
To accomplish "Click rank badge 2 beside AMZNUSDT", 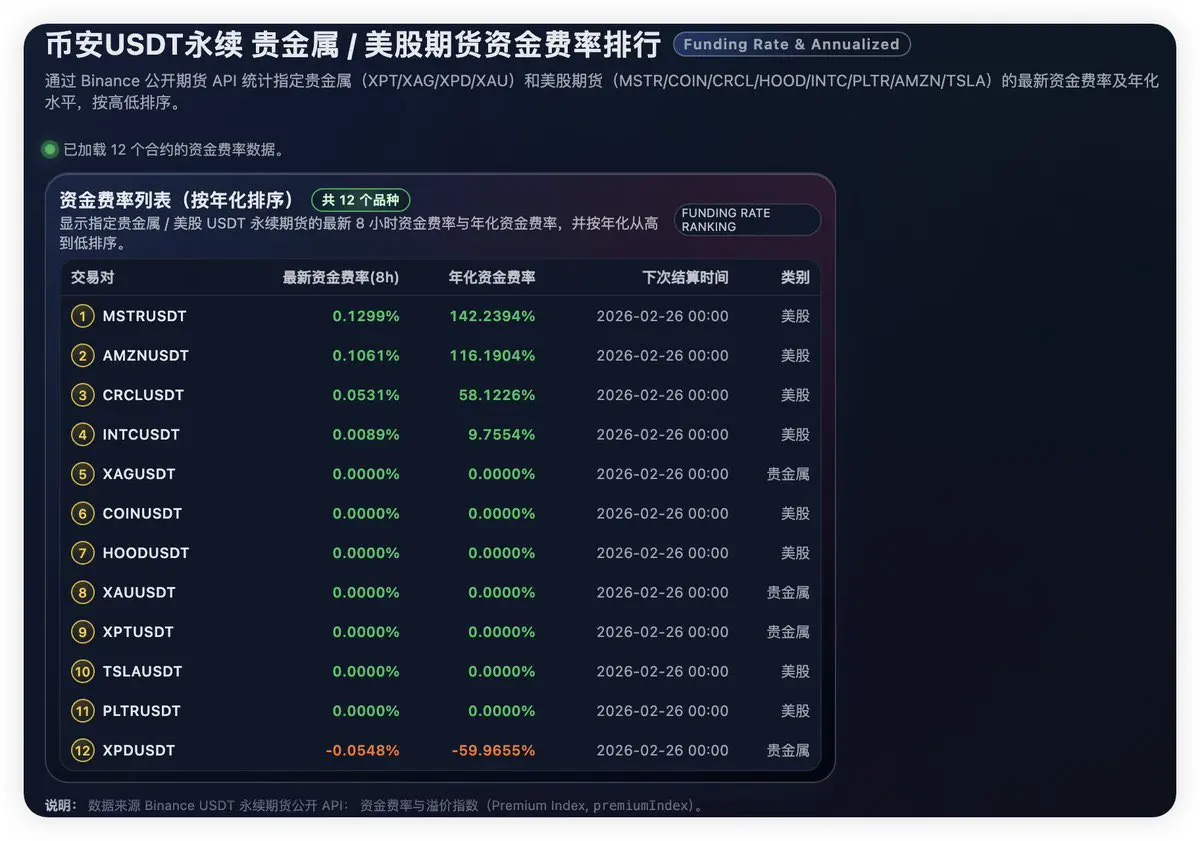I will click(x=82, y=356).
